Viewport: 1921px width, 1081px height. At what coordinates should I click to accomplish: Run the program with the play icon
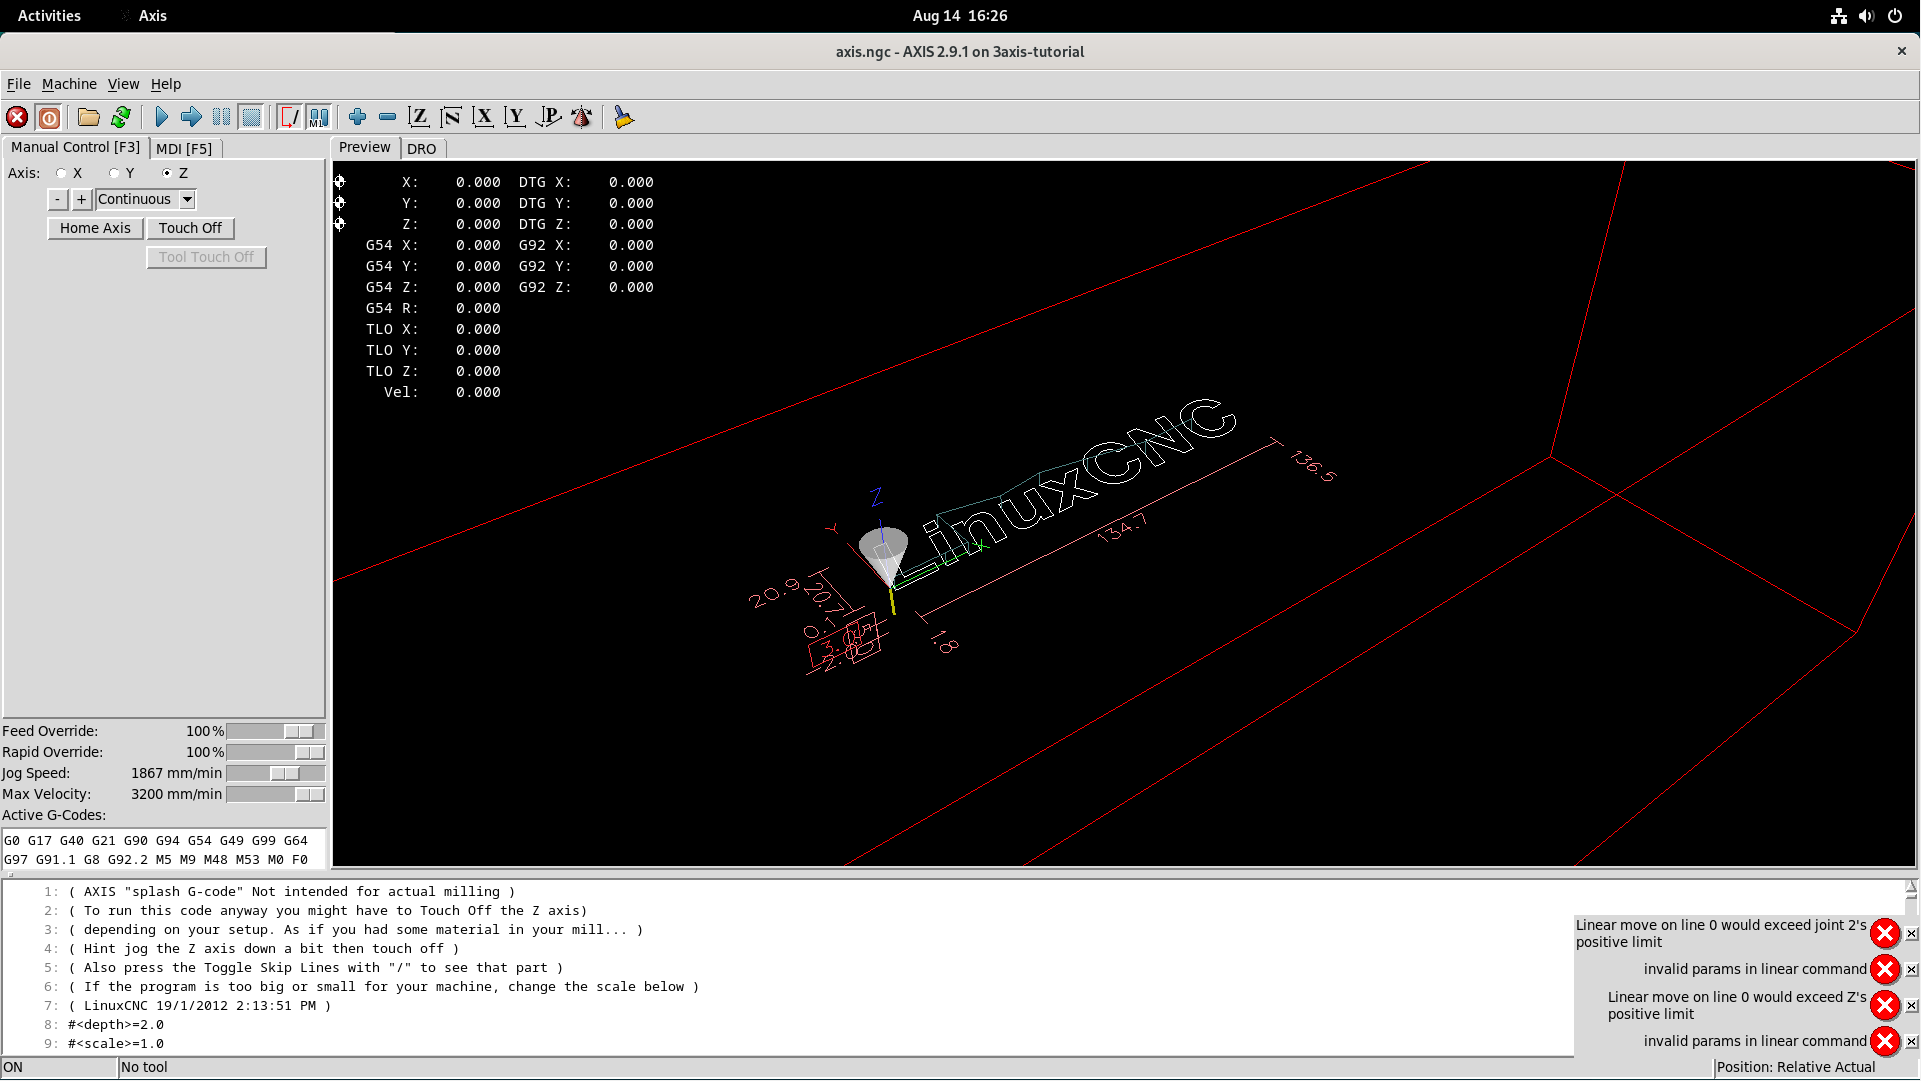coord(161,118)
